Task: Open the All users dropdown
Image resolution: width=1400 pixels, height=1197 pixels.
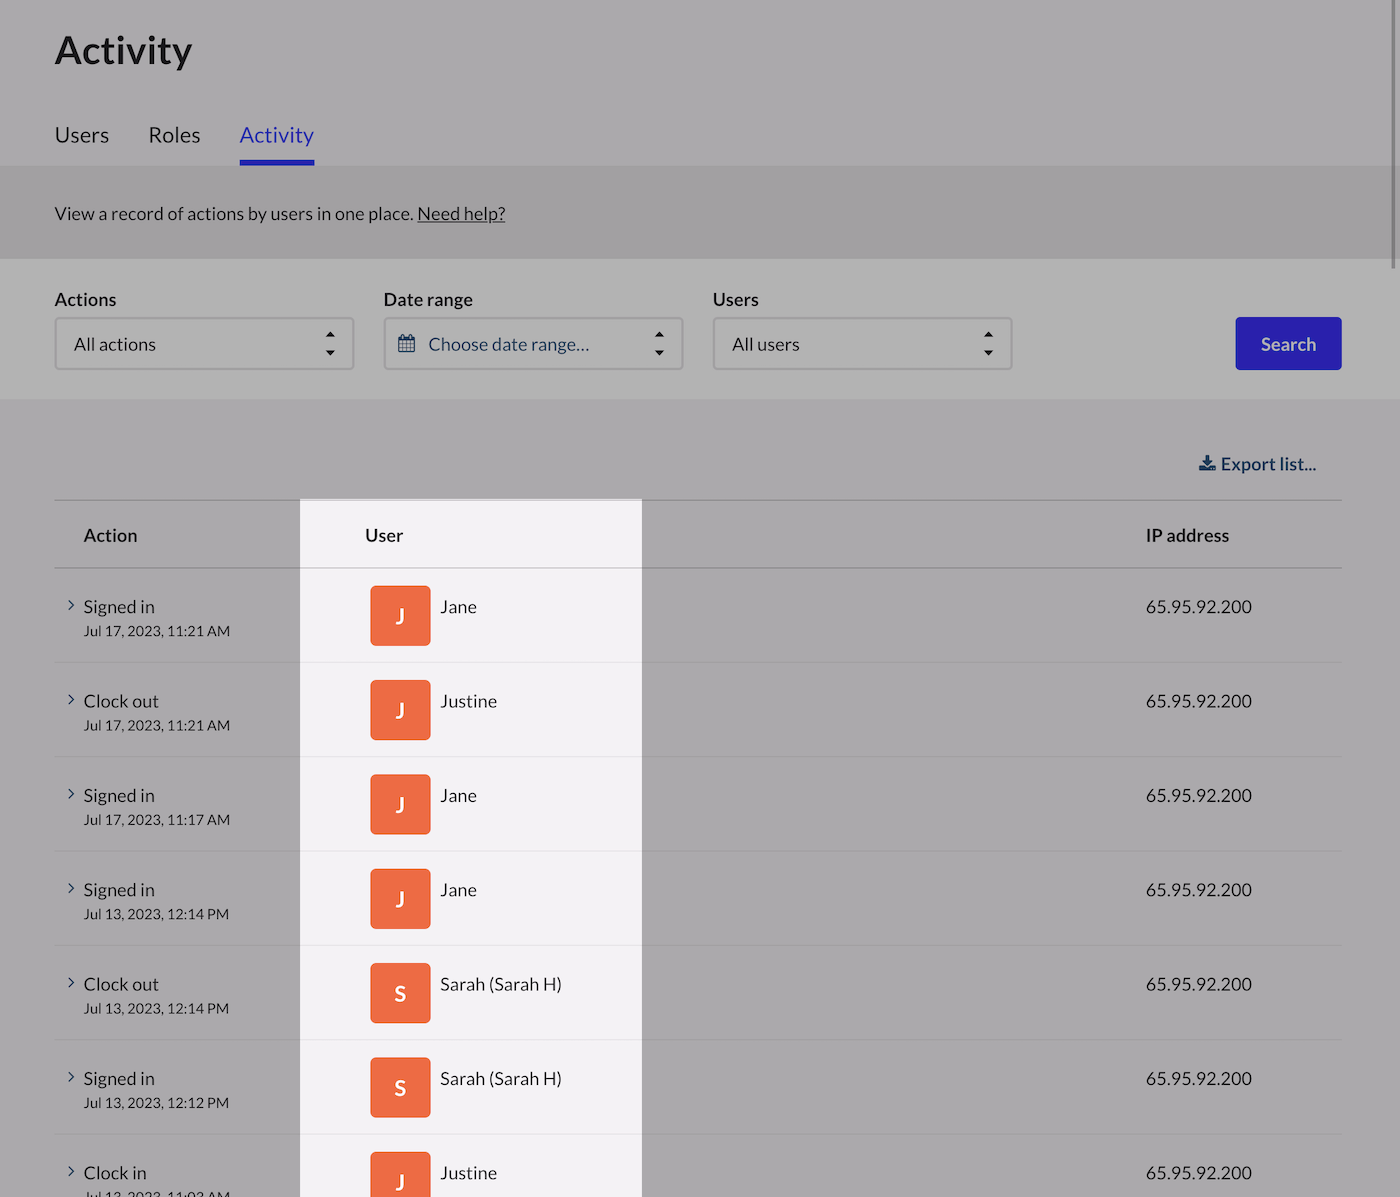Action: tap(862, 344)
